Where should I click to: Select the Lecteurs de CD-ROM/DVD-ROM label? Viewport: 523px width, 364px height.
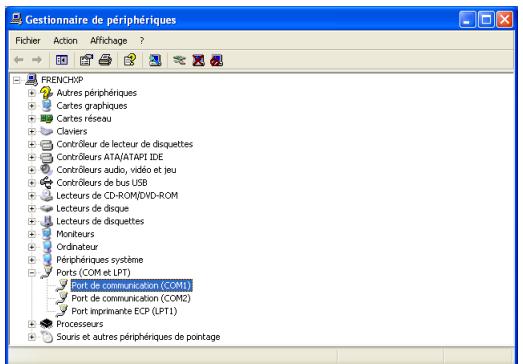click(x=117, y=196)
